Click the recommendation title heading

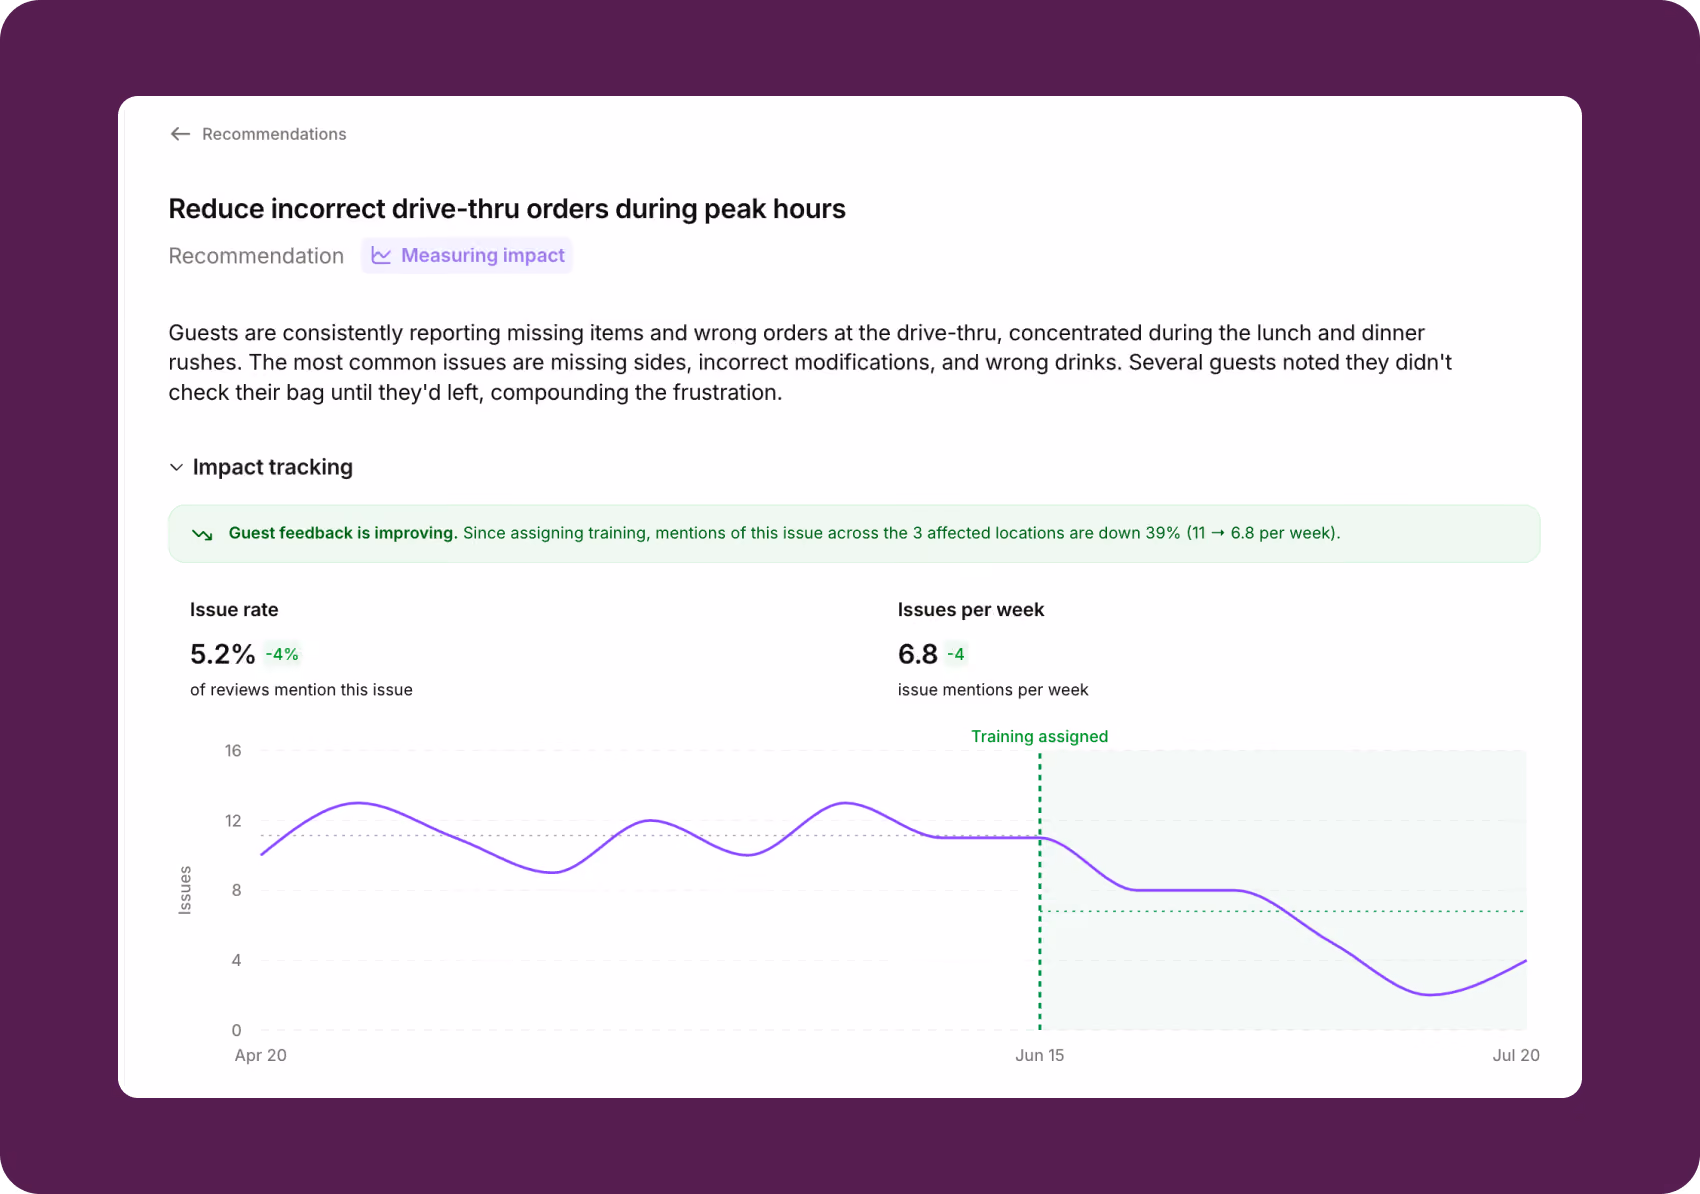click(507, 209)
